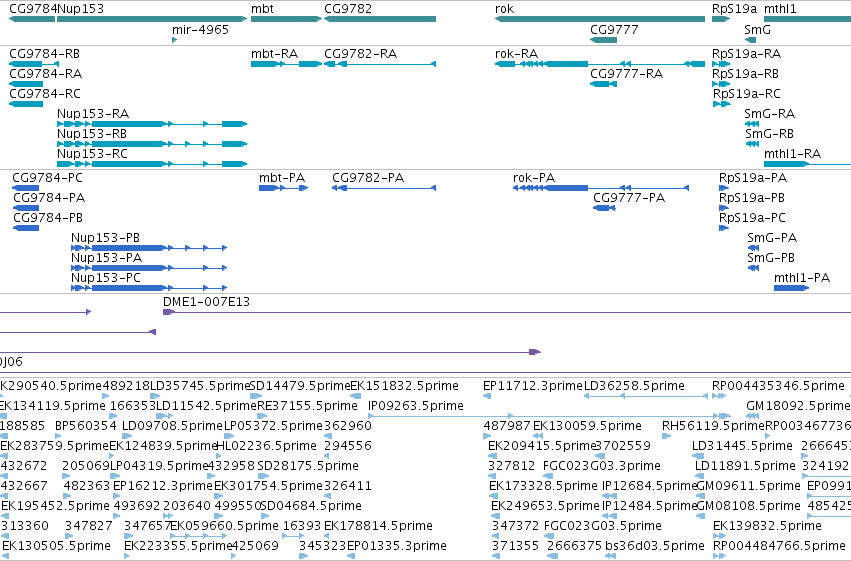Click the CG9784-PB protein
Viewport: 851px width, 561px height.
pos(26,228)
